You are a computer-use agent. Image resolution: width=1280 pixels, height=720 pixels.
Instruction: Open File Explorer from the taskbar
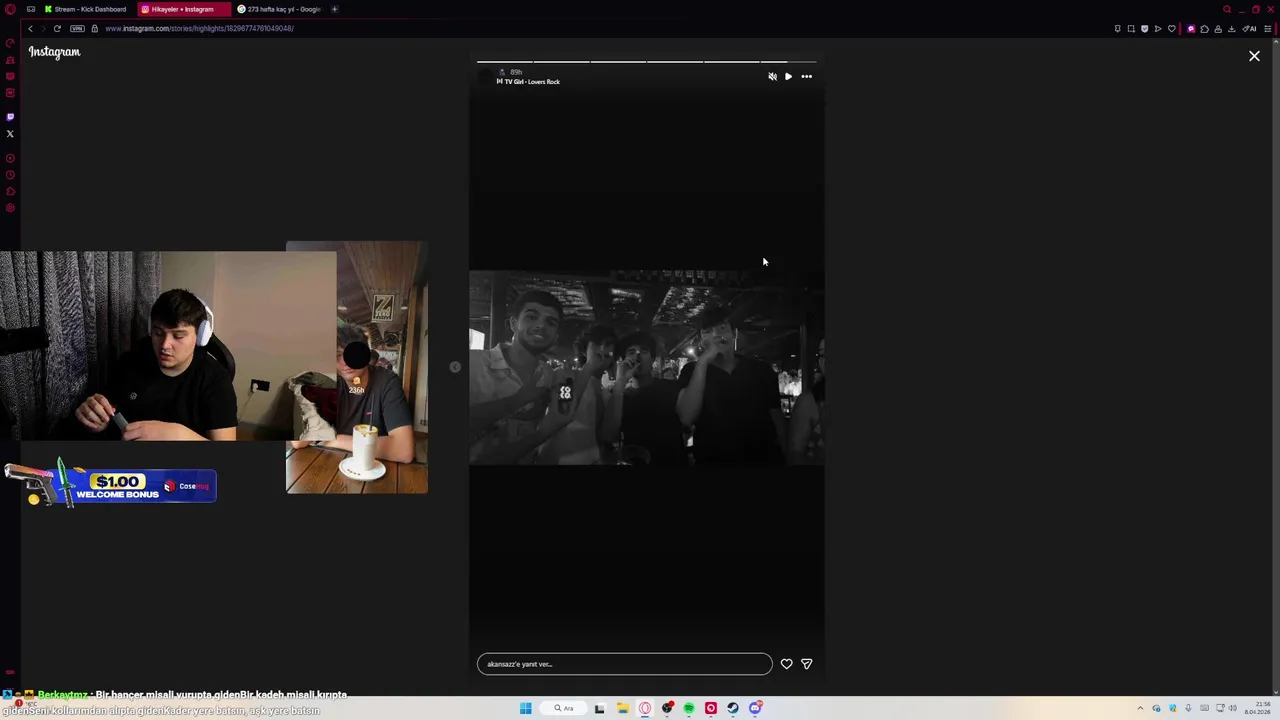click(x=623, y=708)
